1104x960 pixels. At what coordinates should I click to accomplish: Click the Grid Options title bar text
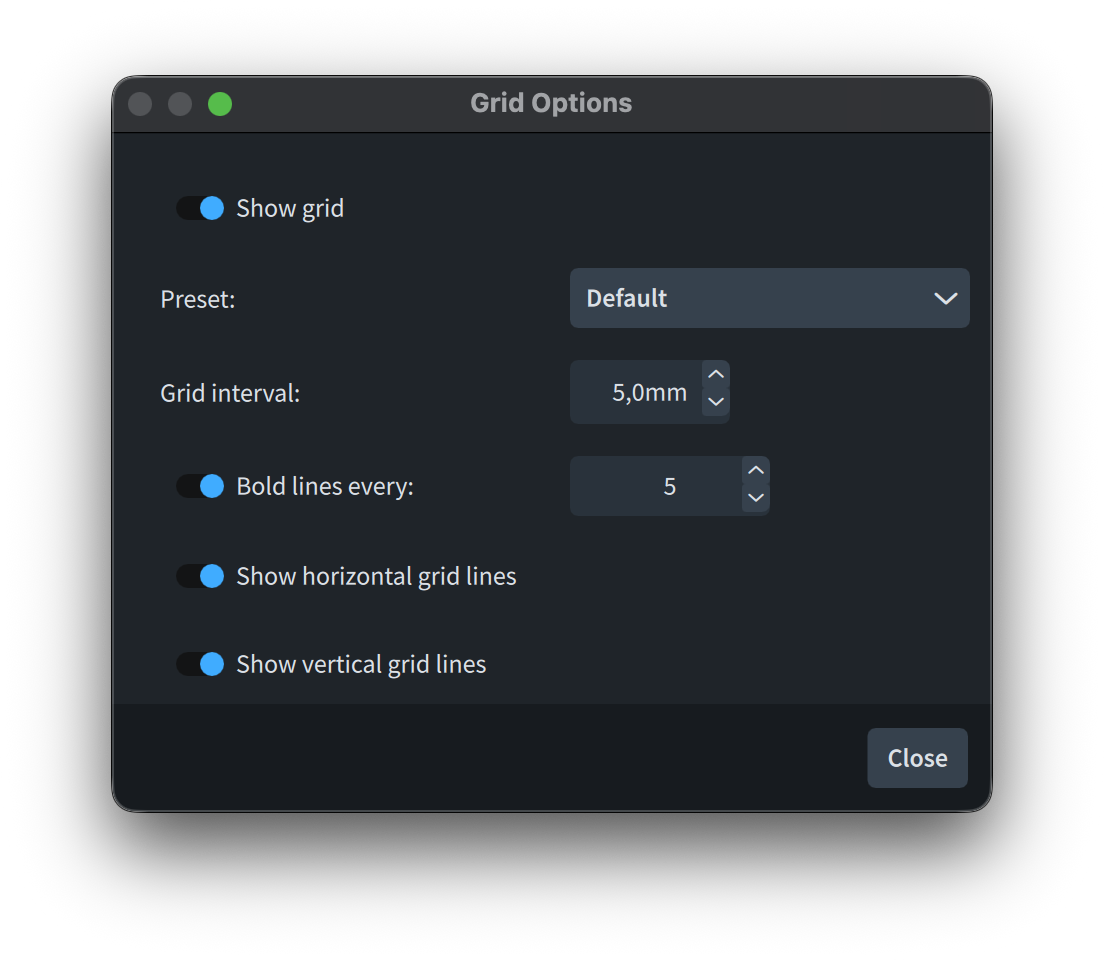pos(551,103)
